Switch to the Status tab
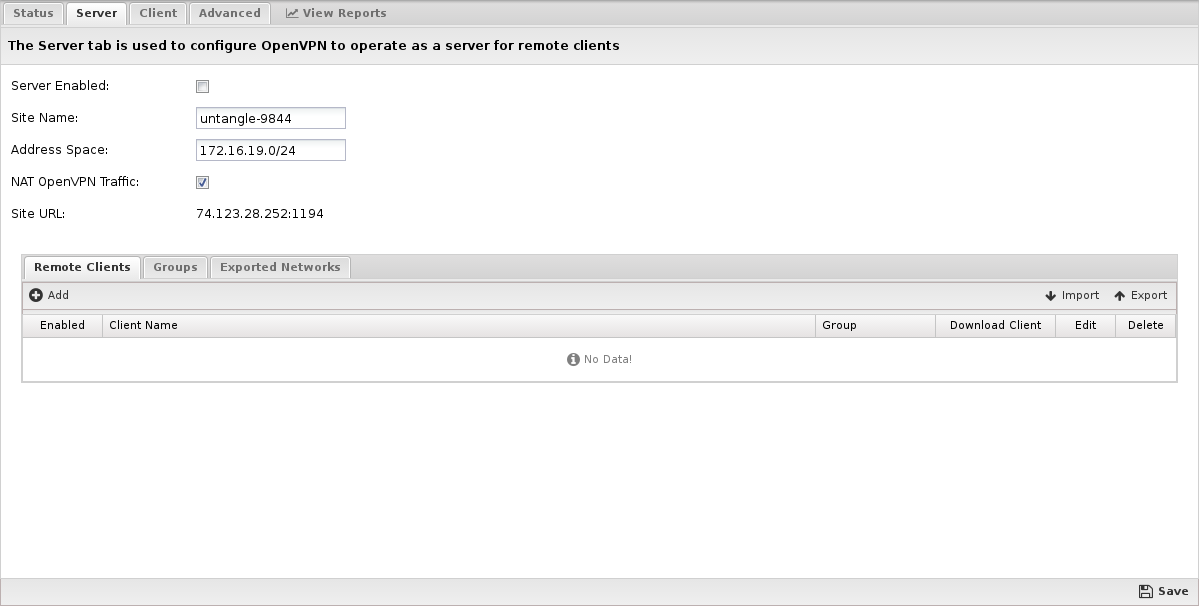Image resolution: width=1199 pixels, height=606 pixels. (x=33, y=13)
